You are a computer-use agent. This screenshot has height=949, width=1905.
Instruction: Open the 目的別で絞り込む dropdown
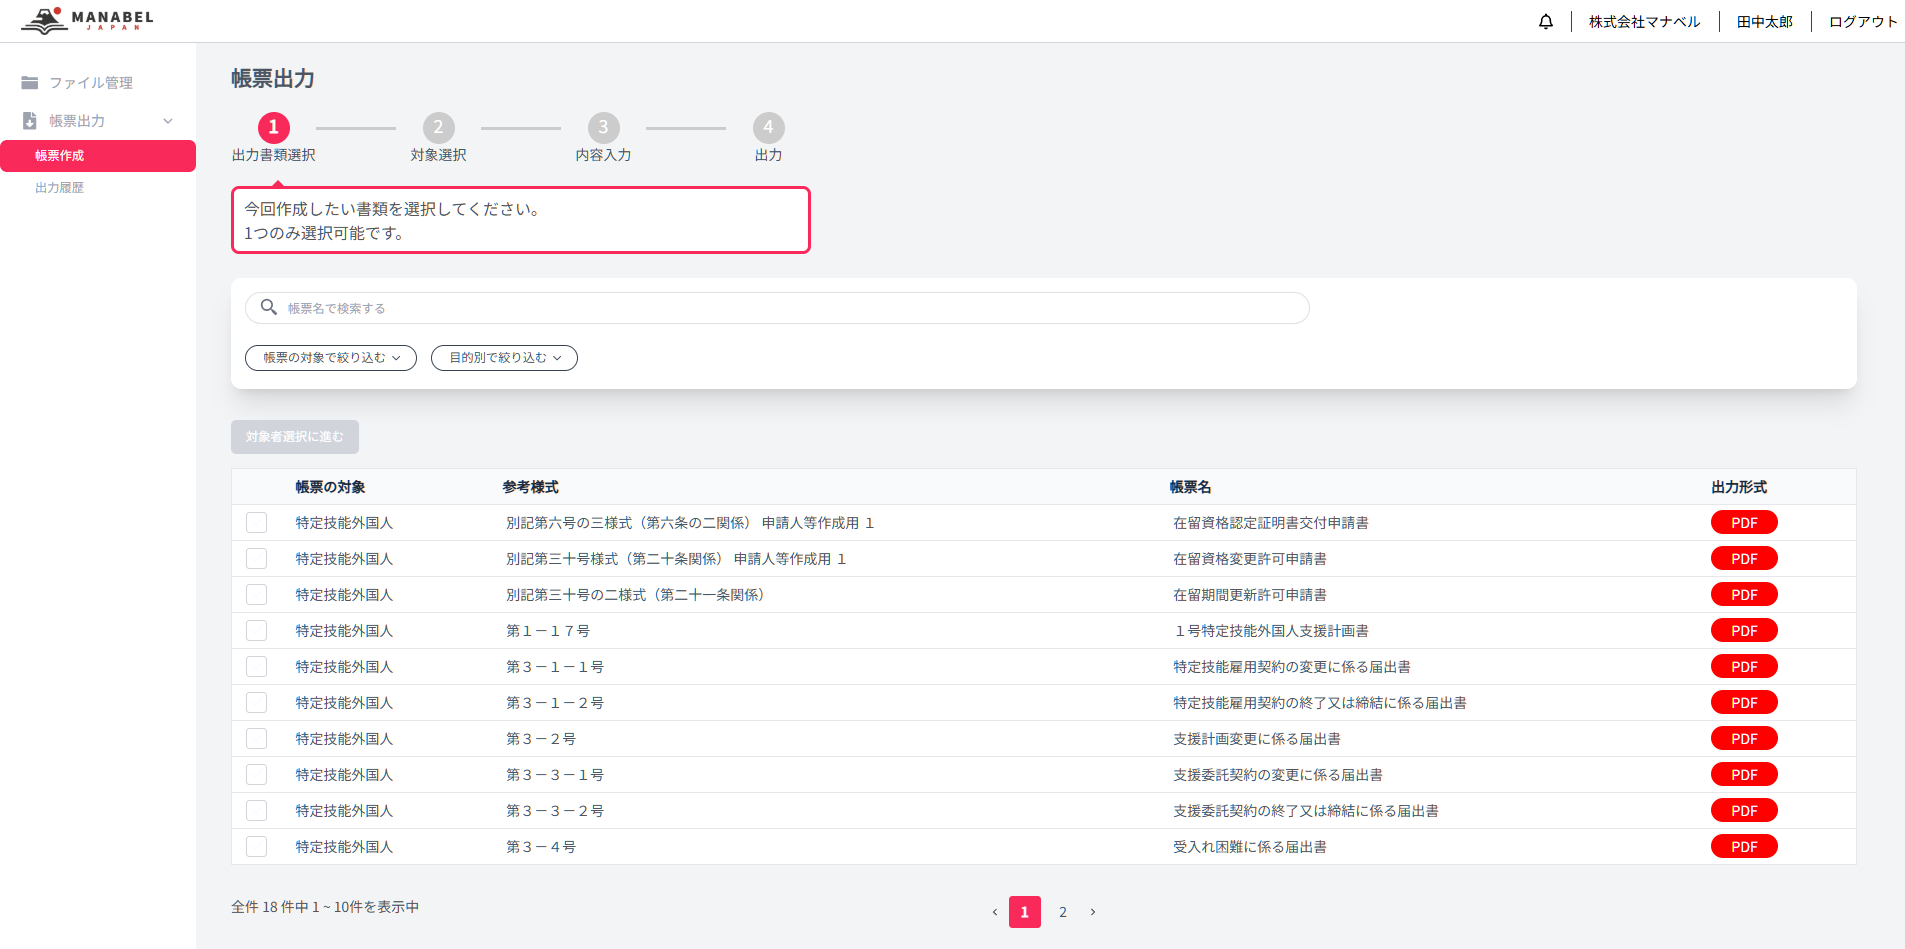[x=503, y=357]
